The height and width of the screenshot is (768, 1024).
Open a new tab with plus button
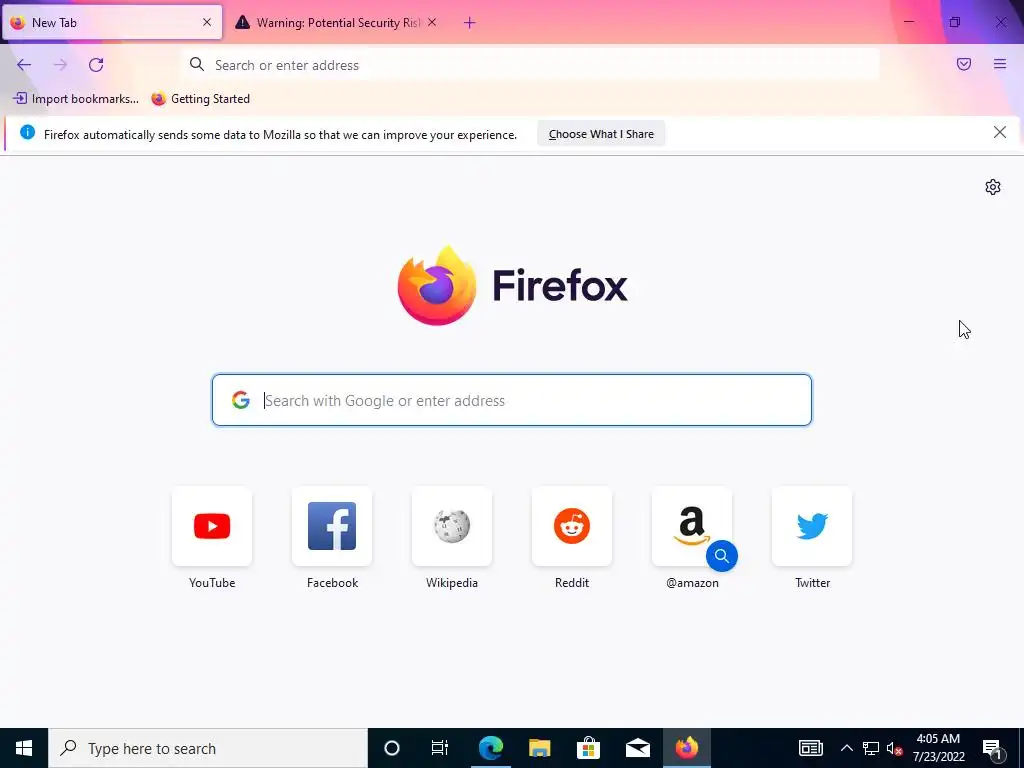coord(470,23)
